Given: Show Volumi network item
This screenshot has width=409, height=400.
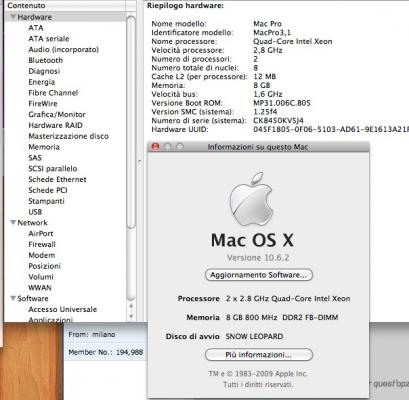Looking at the screenshot, I should click(x=41, y=277).
